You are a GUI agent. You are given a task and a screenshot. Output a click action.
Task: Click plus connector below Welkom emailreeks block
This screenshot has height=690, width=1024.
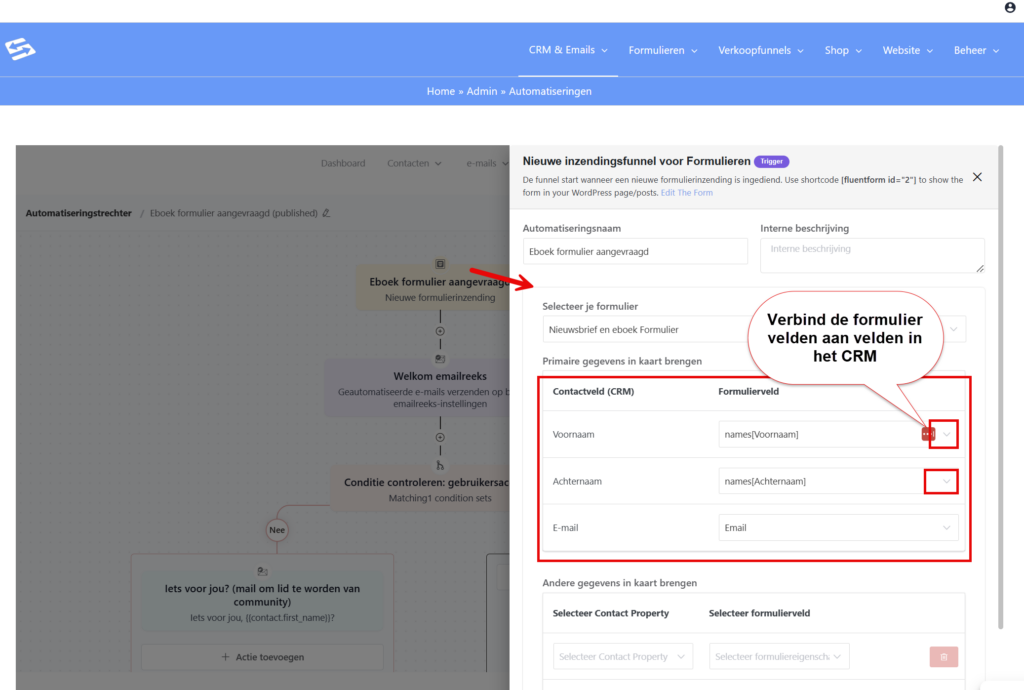tap(439, 437)
